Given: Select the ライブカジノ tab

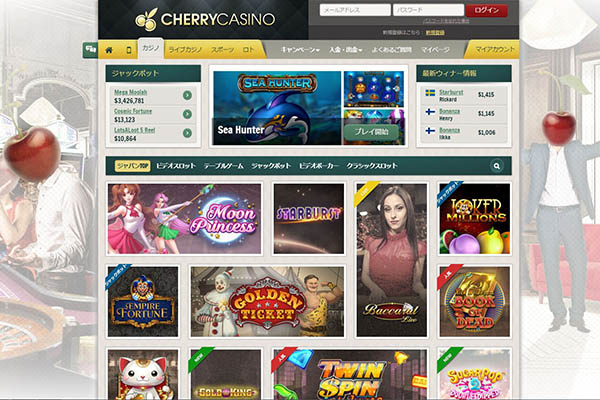Looking at the screenshot, I should pyautogui.click(x=185, y=50).
